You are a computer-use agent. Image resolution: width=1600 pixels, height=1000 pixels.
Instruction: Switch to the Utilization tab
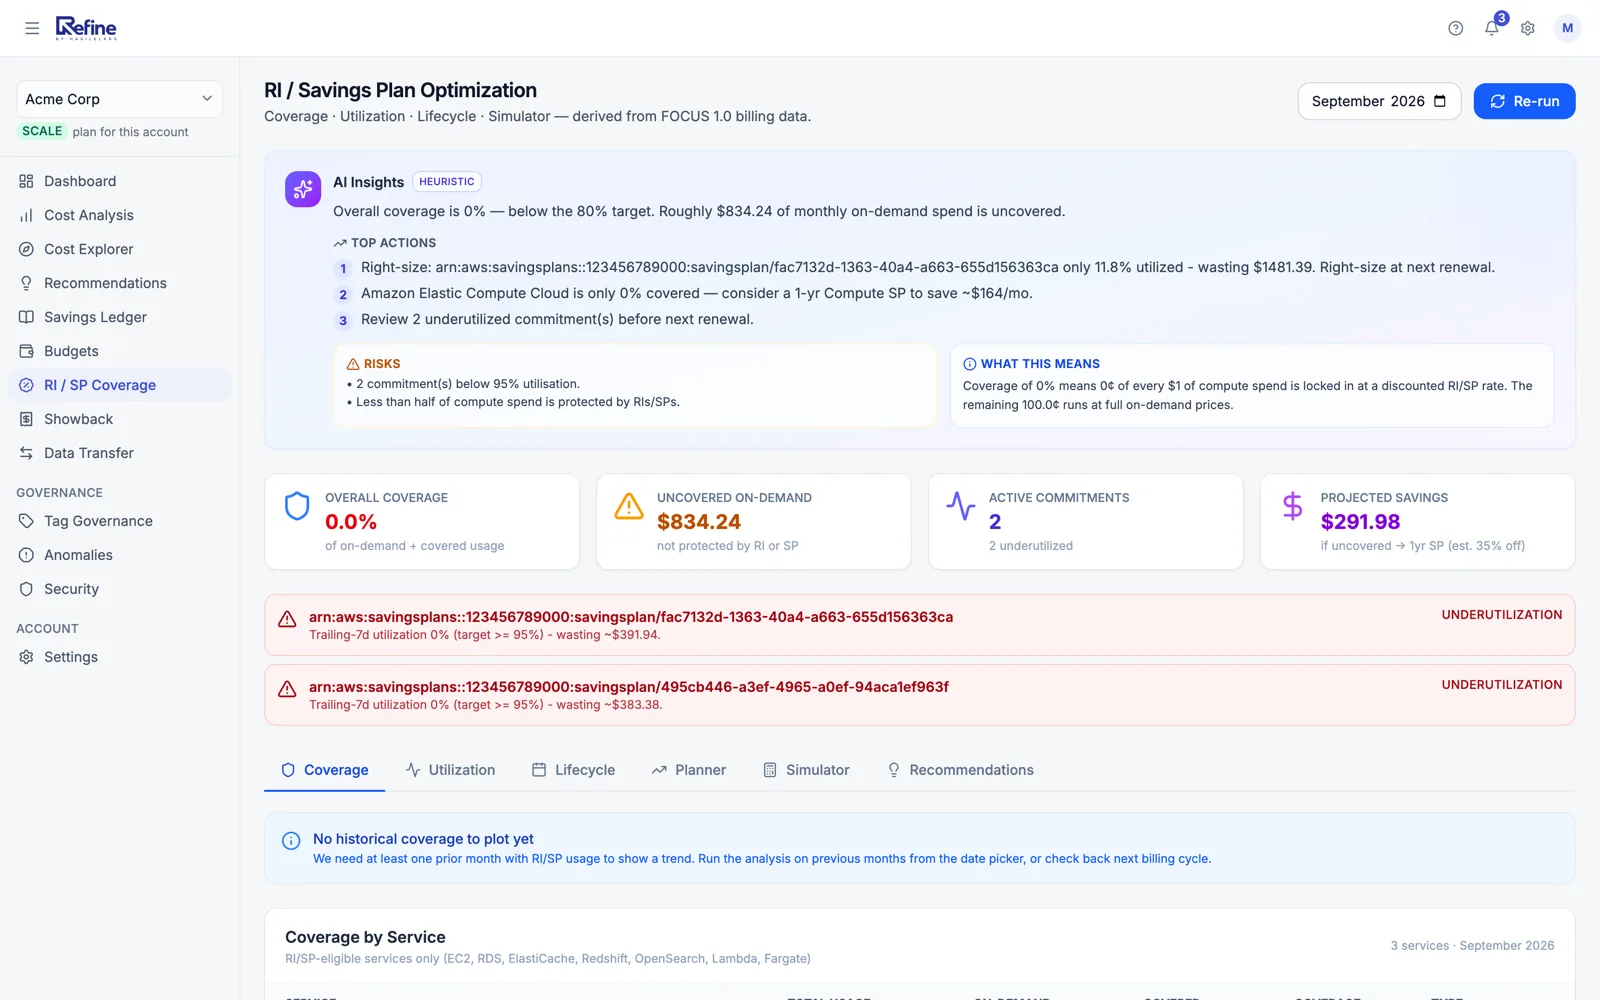(450, 770)
